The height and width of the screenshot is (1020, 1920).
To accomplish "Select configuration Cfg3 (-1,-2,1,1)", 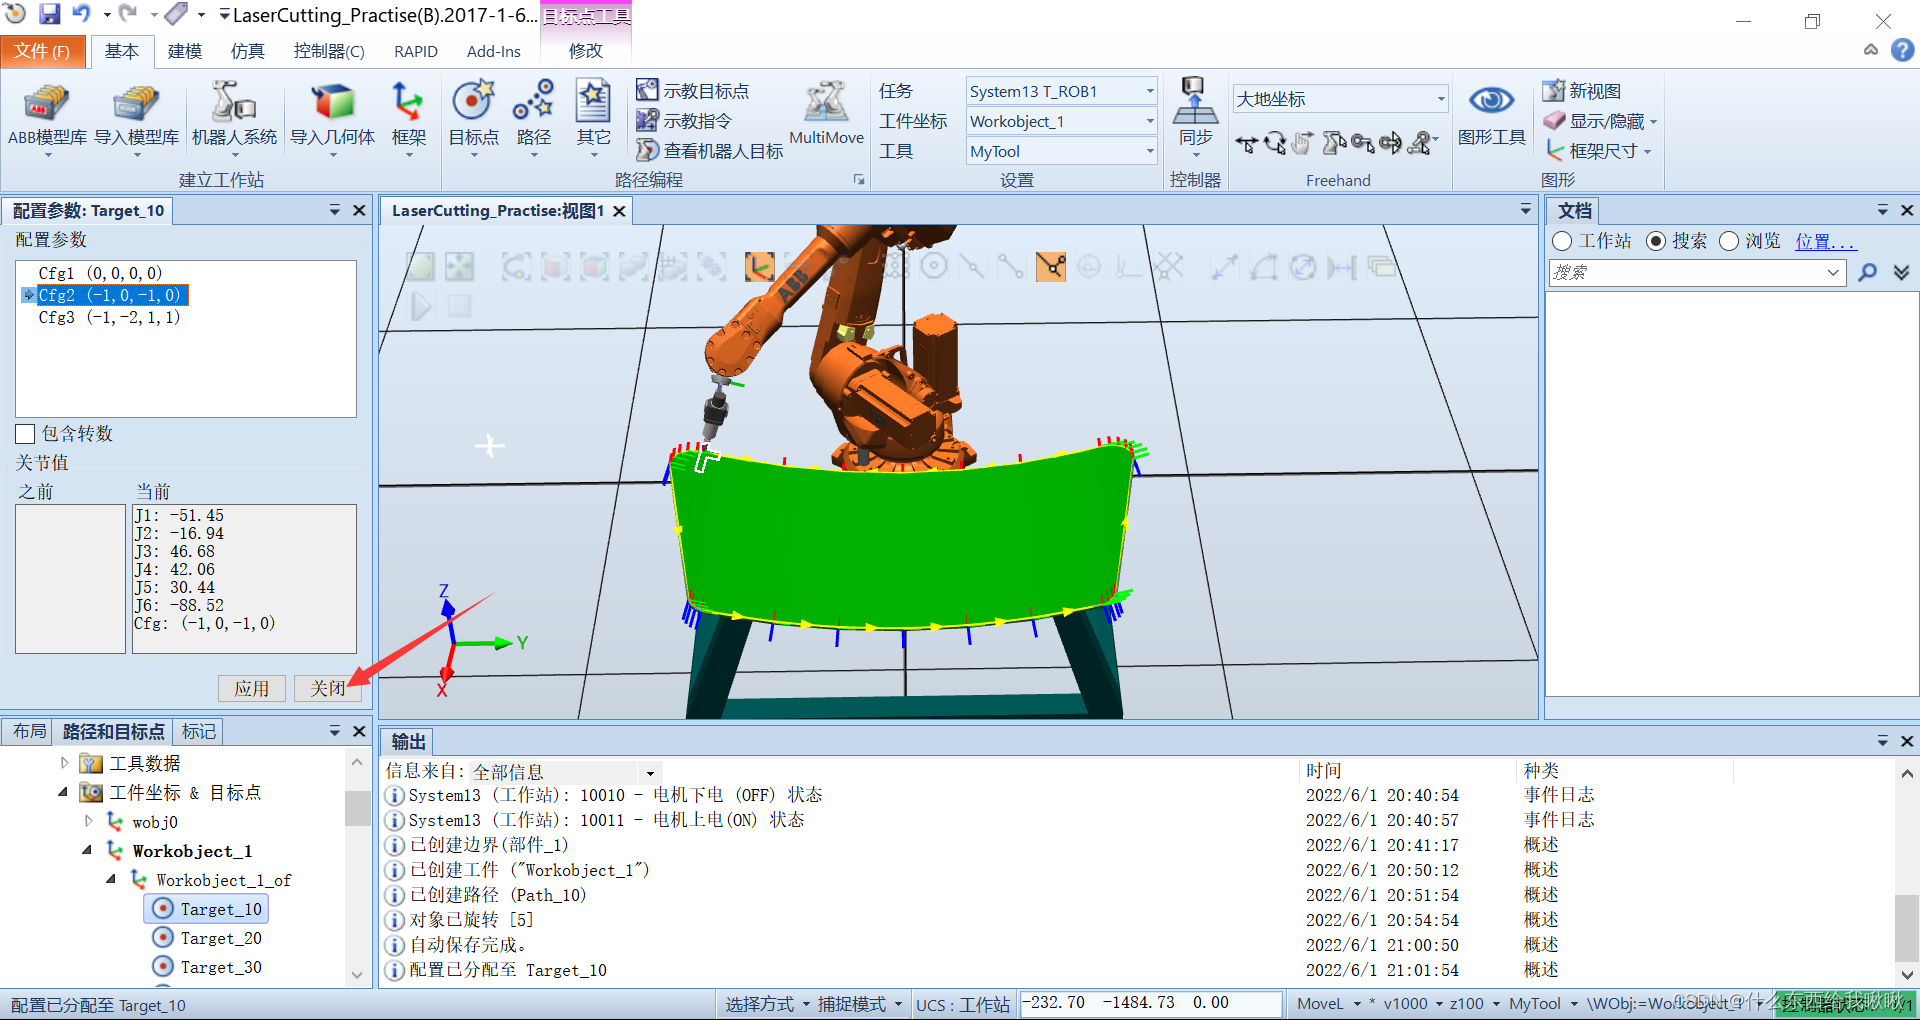I will (x=109, y=317).
